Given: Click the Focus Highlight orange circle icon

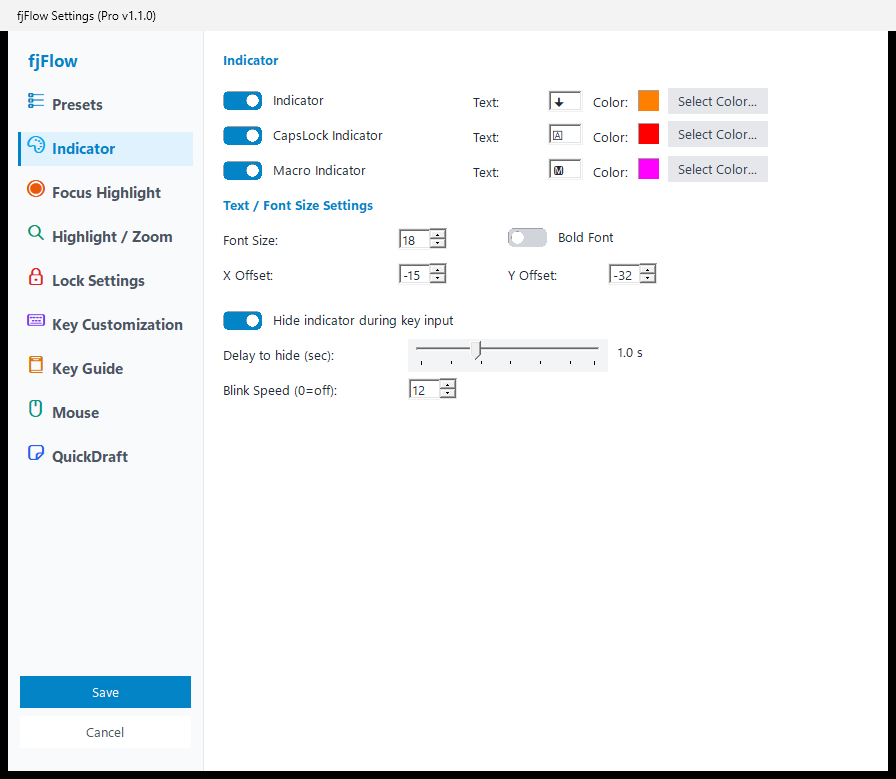Looking at the screenshot, I should tap(35, 189).
